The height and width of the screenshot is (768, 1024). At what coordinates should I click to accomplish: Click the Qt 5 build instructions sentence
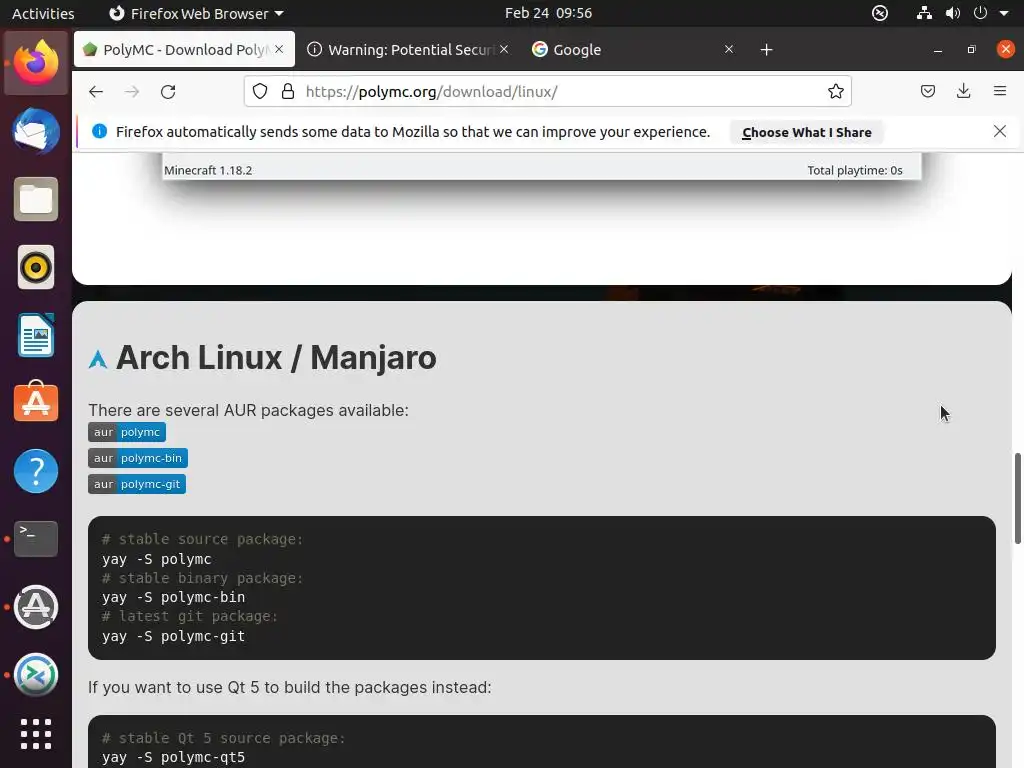click(x=290, y=688)
